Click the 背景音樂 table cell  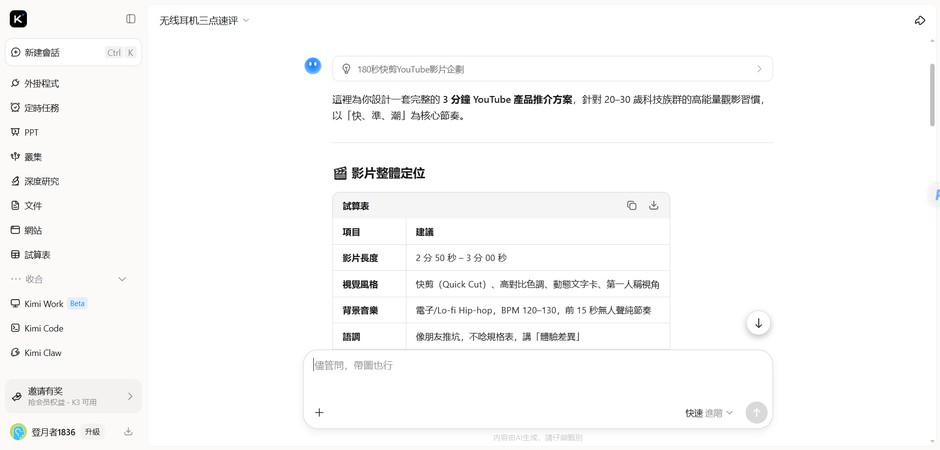click(369, 310)
